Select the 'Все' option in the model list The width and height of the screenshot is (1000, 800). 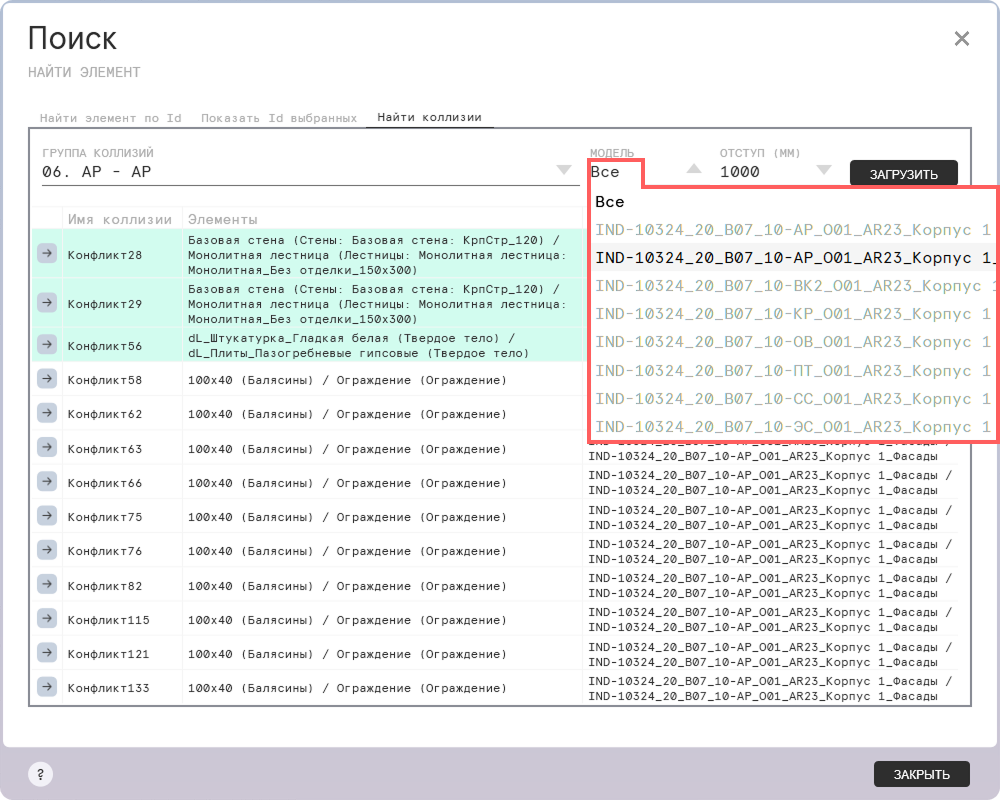610,202
